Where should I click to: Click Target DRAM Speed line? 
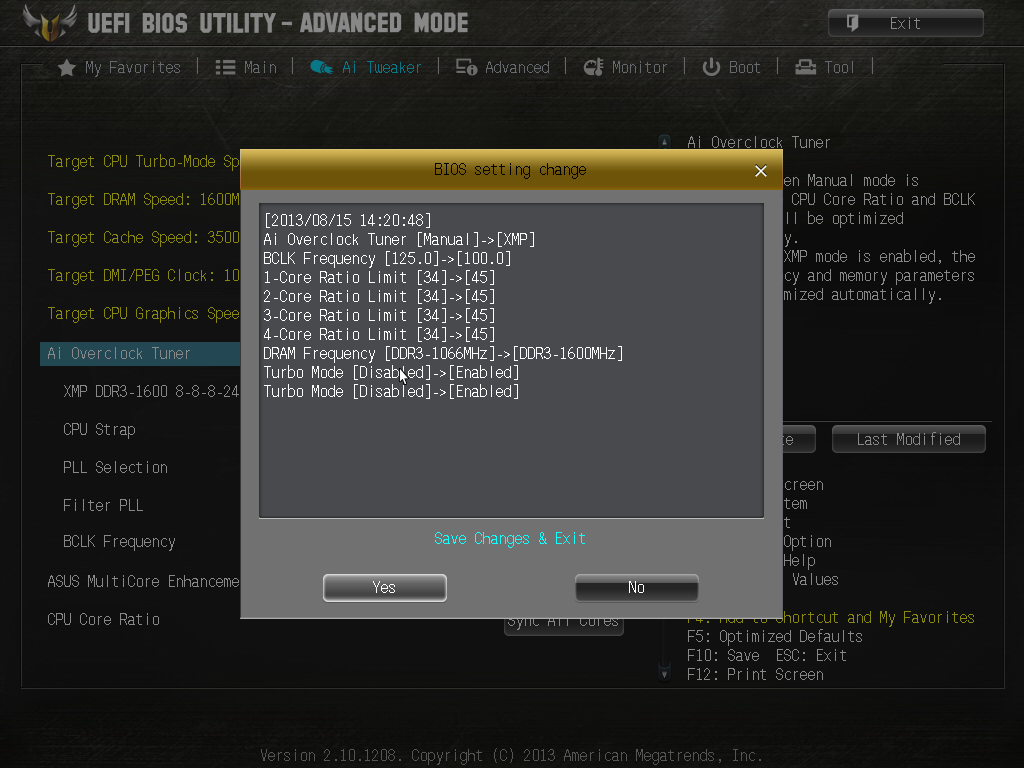tap(144, 199)
